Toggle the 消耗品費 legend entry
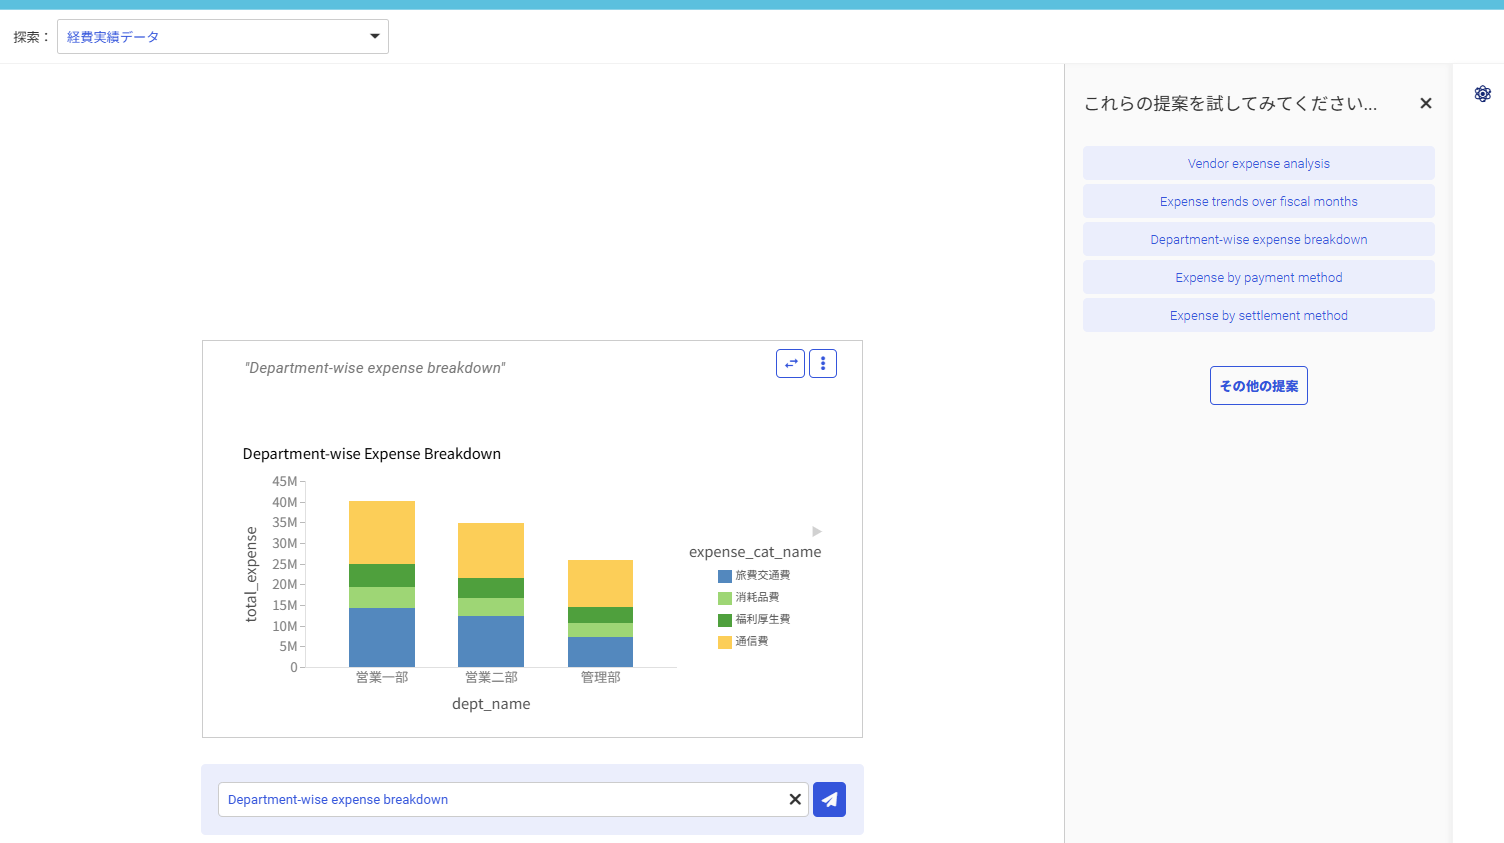The image size is (1504, 843). (x=749, y=597)
